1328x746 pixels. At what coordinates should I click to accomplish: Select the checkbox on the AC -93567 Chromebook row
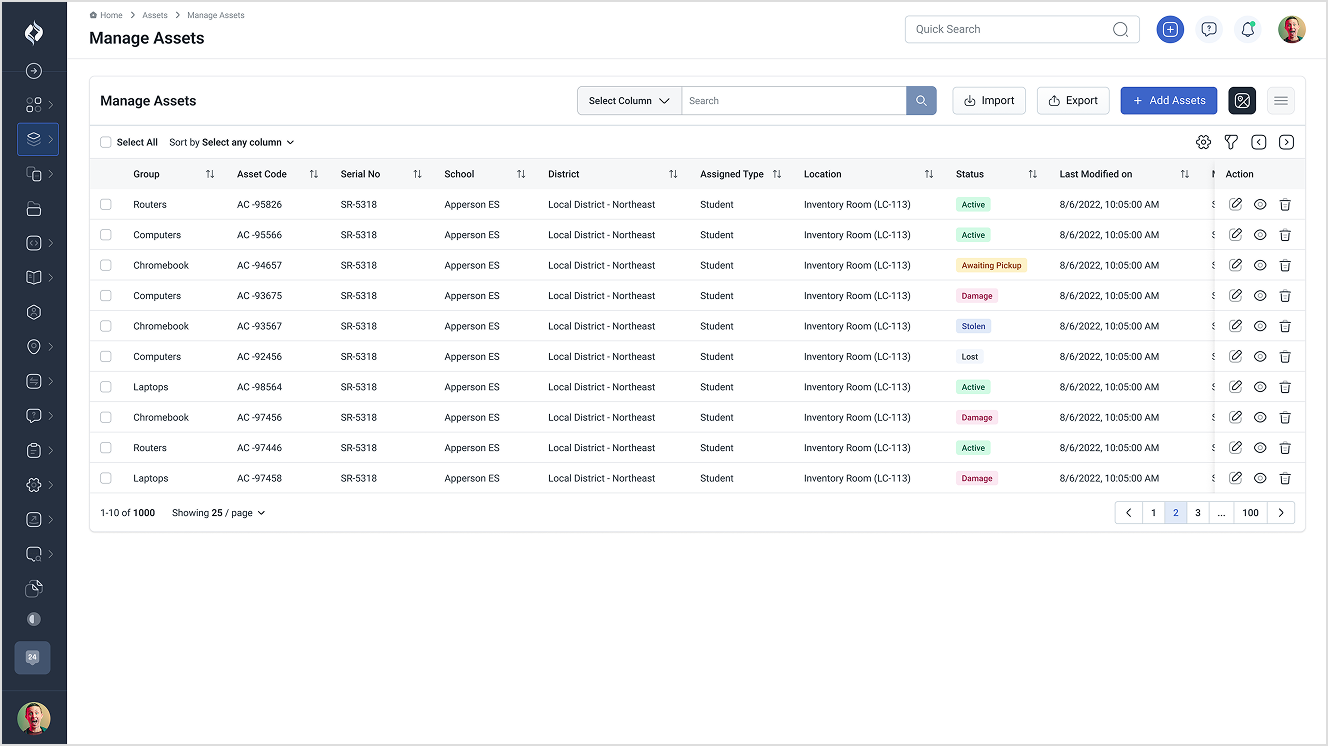click(105, 326)
